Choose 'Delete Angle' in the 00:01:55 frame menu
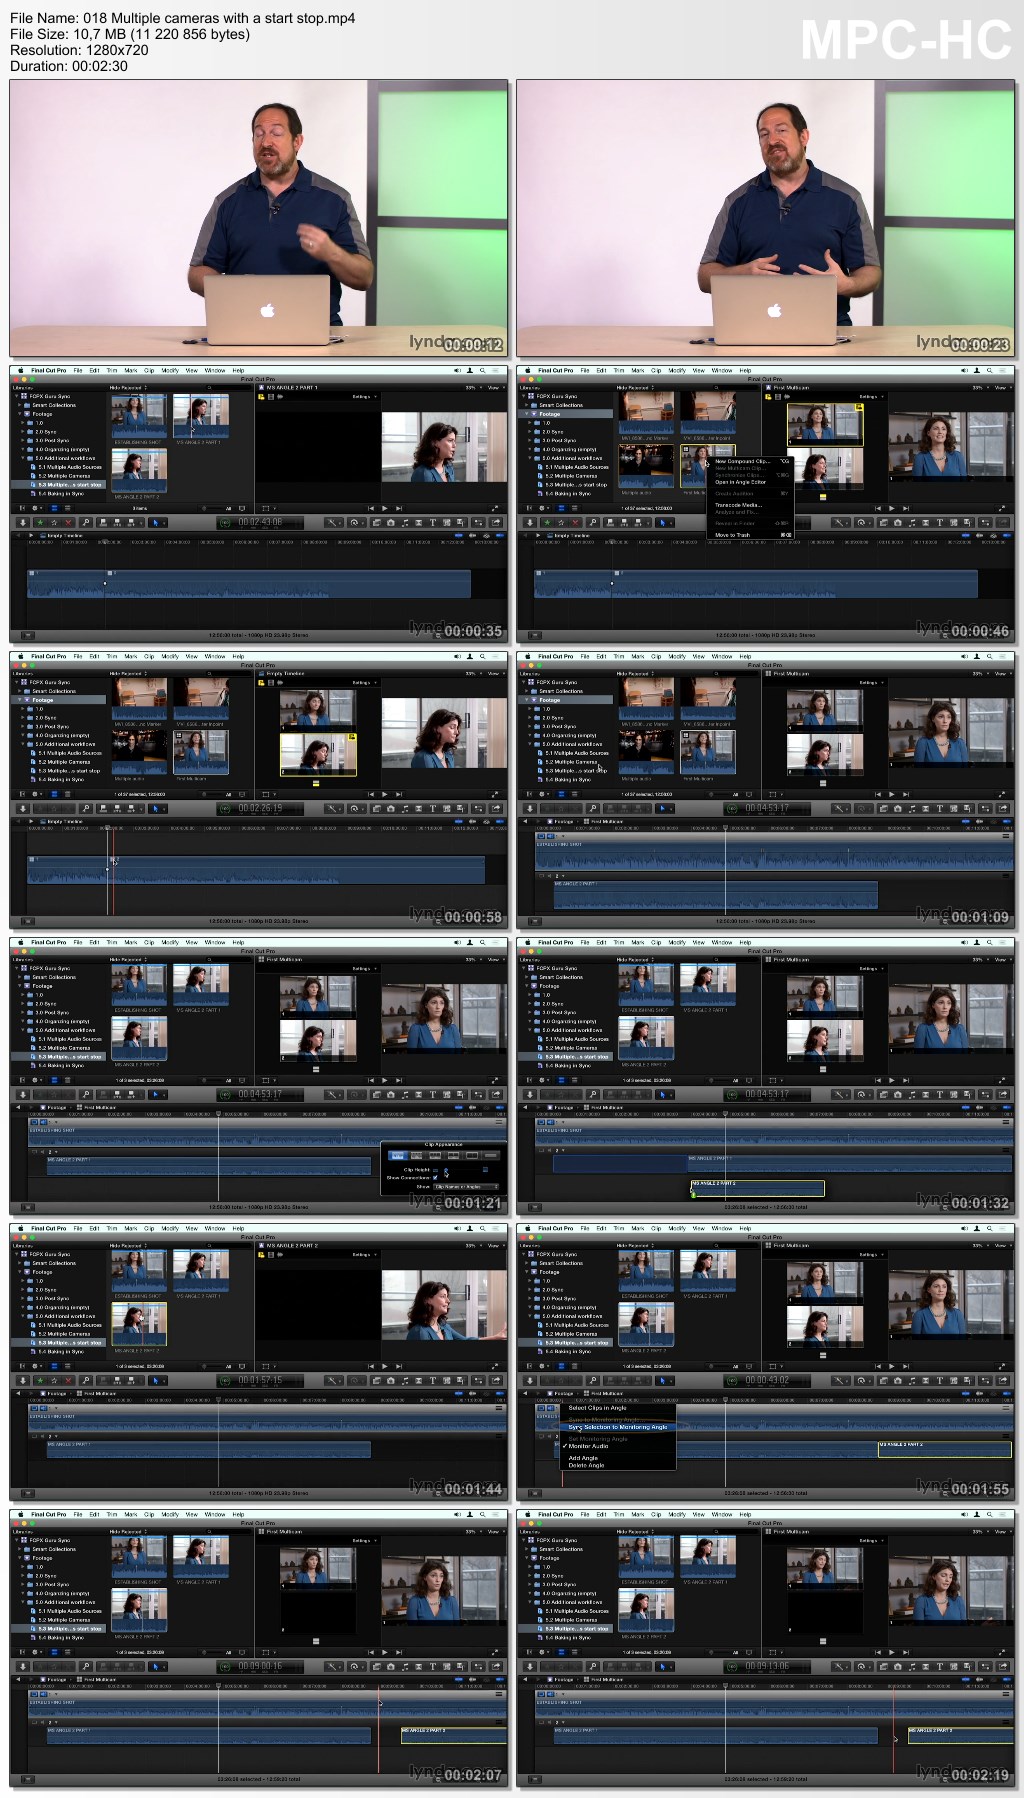This screenshot has height=1798, width=1024. [x=586, y=1465]
